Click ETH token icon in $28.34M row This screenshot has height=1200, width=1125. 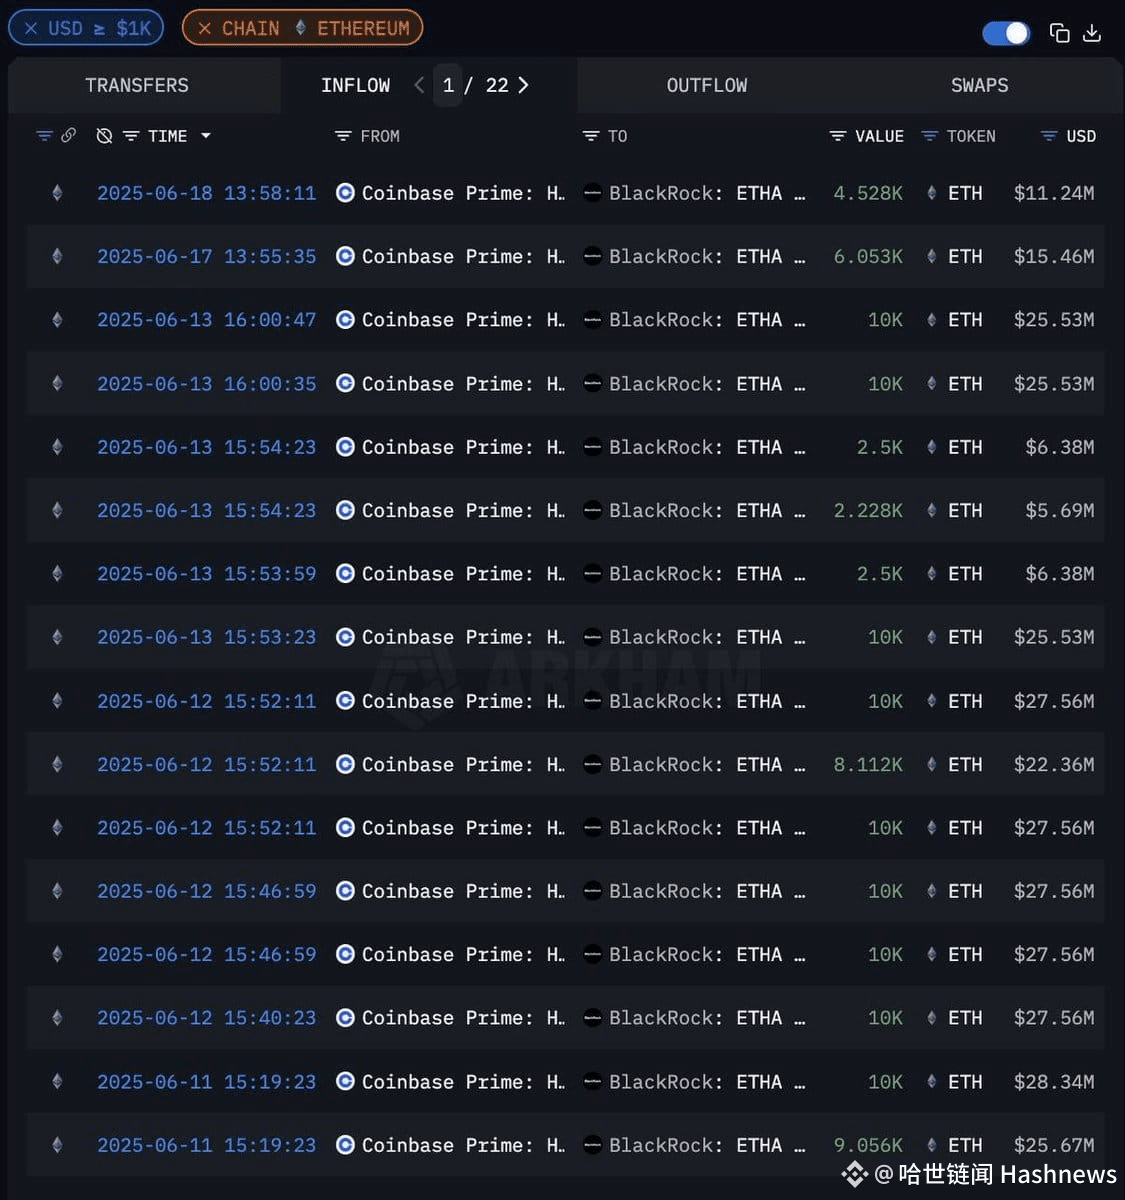point(931,1082)
